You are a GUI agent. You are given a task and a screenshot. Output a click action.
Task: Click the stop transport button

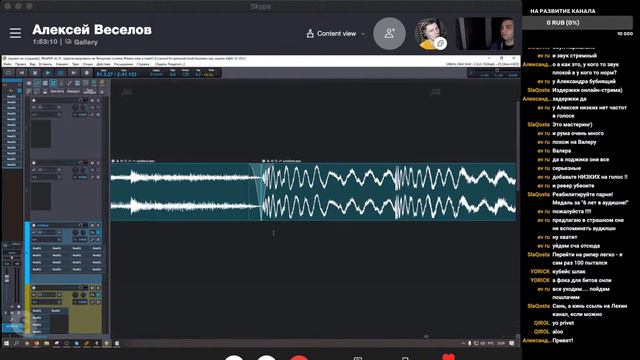35,73
